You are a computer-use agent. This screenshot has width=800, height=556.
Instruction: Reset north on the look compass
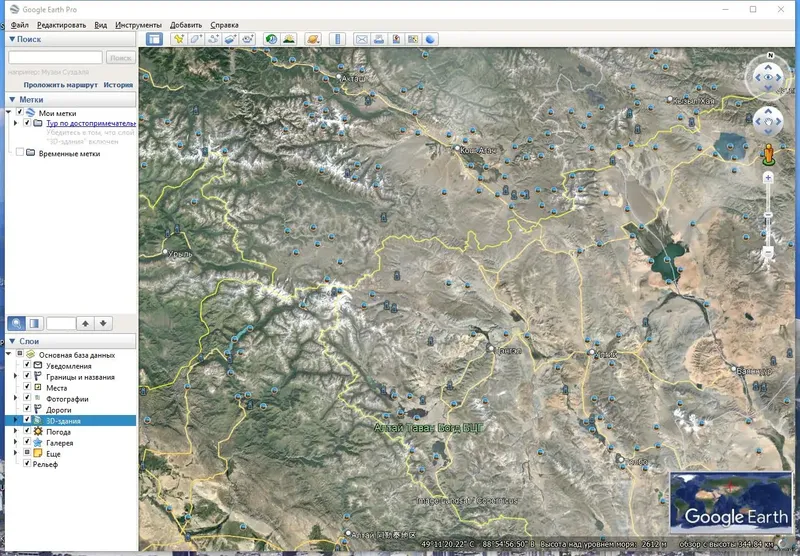click(770, 55)
